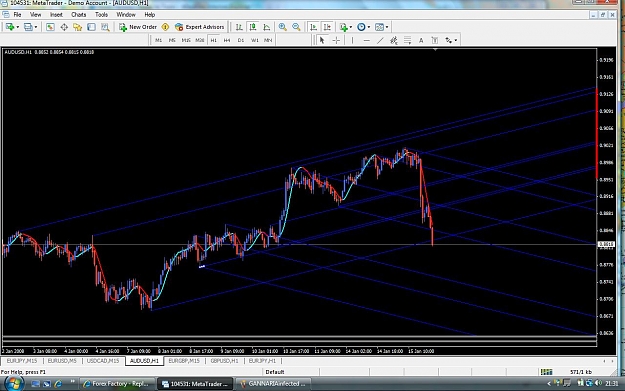The image size is (625, 391).
Task: Click the alert icon next to New Order
Action: (x=165, y=27)
